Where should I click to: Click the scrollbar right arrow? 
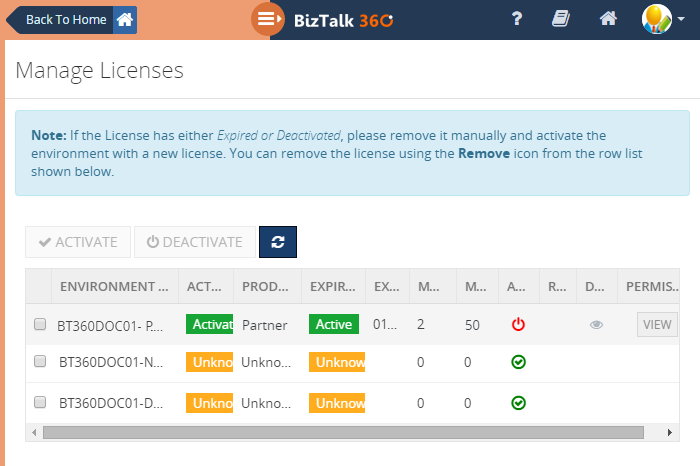[x=670, y=432]
